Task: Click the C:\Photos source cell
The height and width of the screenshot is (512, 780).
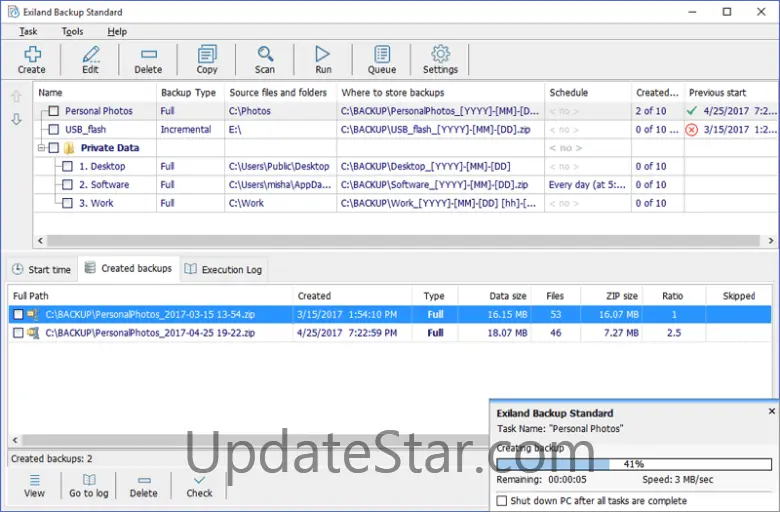Action: (x=281, y=111)
